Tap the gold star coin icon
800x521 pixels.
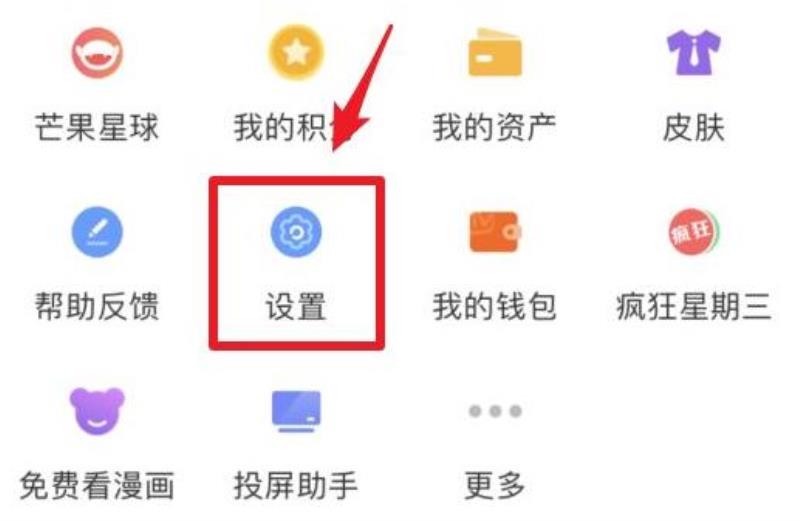(296, 52)
